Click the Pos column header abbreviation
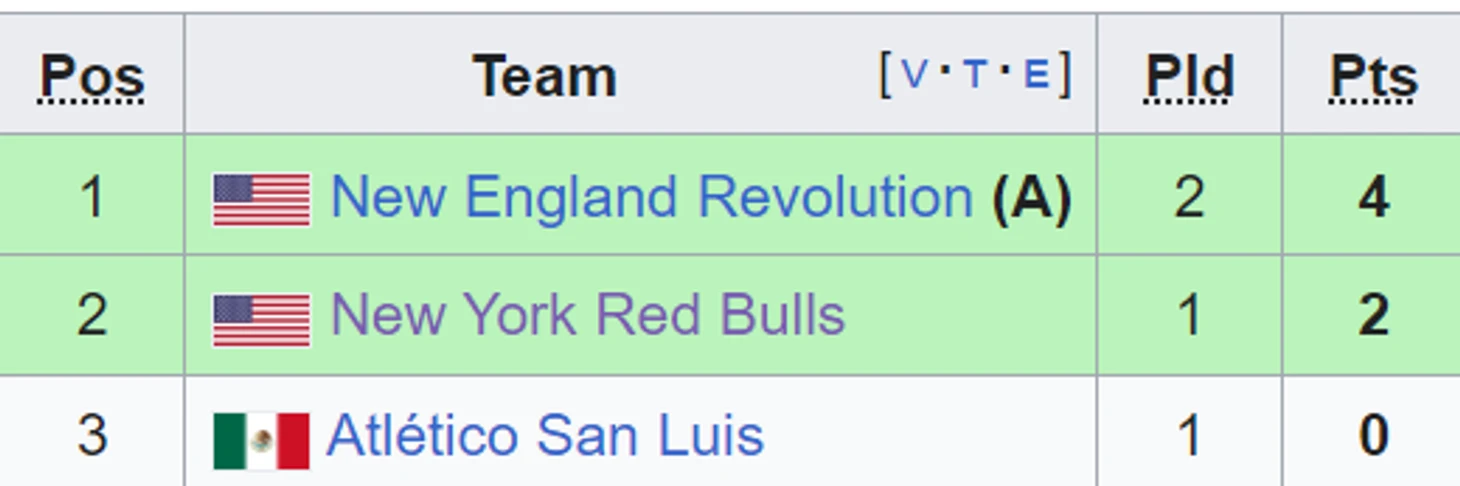Viewport: 1460px width, 486px height. click(92, 77)
